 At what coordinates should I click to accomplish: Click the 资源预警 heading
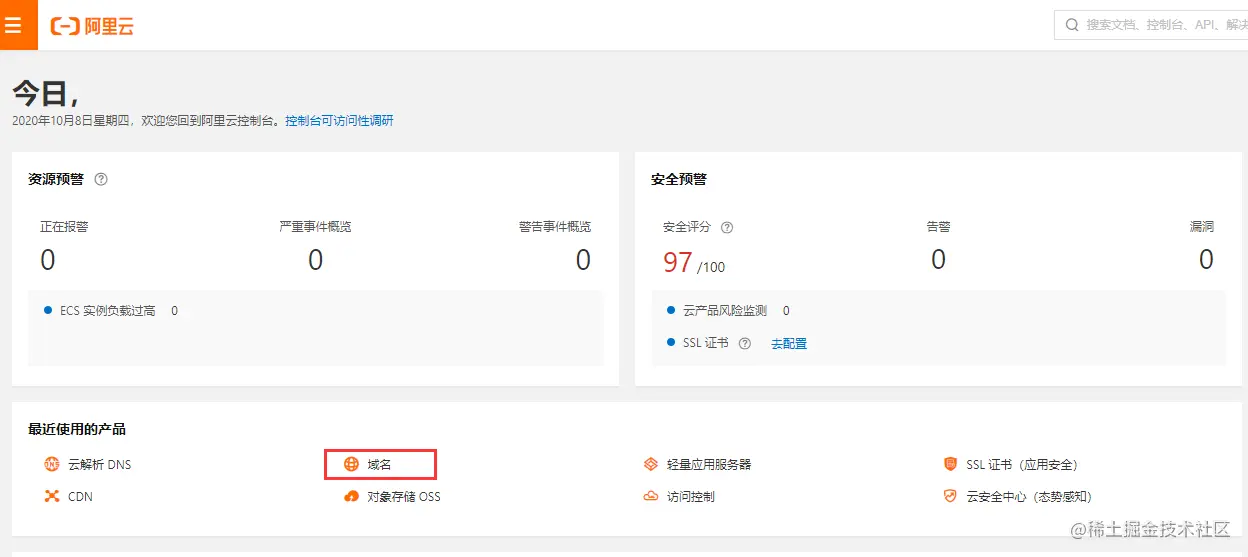[x=56, y=179]
